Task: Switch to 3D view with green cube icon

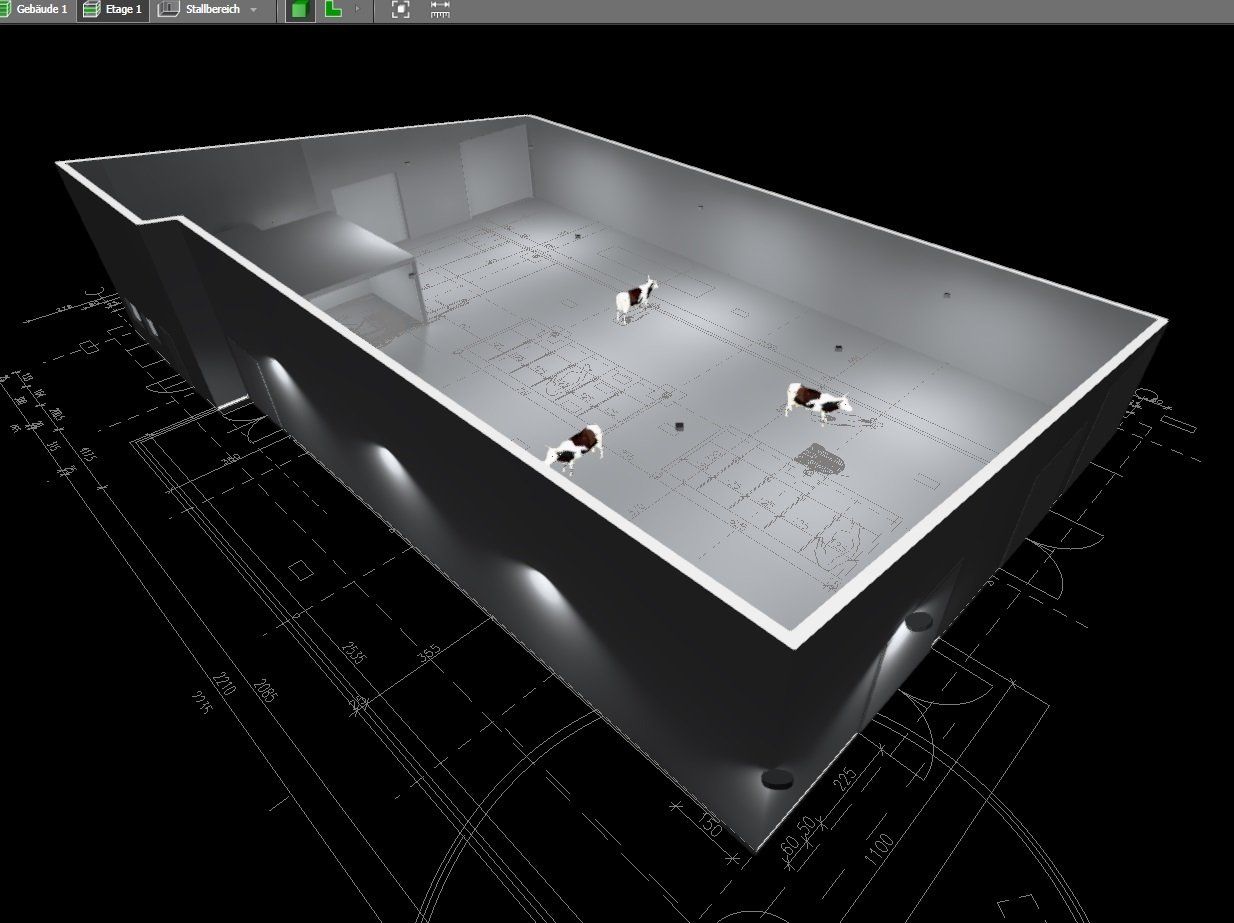Action: (x=299, y=10)
